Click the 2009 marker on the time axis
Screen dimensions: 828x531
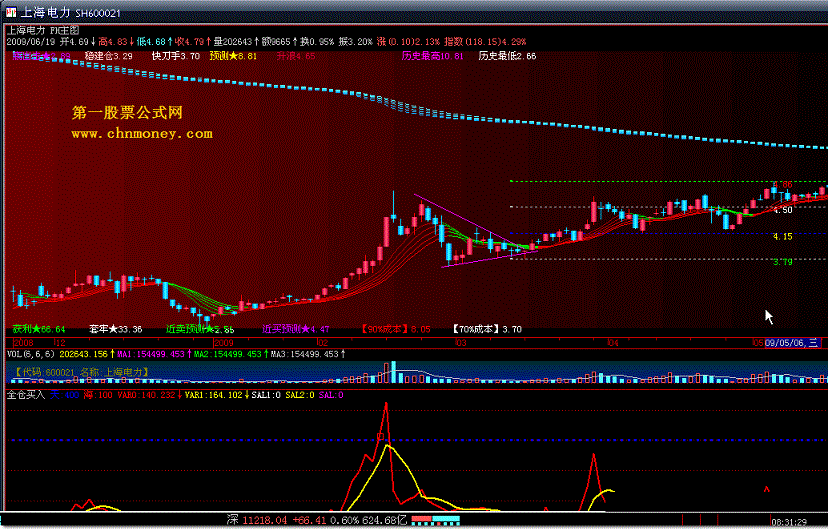click(x=223, y=343)
